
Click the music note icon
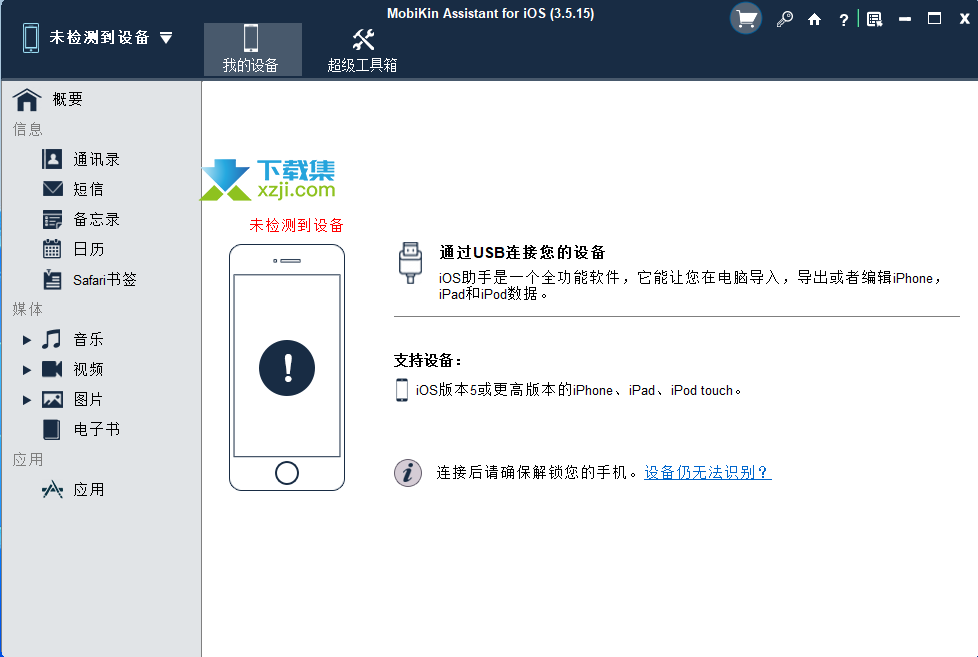52,339
